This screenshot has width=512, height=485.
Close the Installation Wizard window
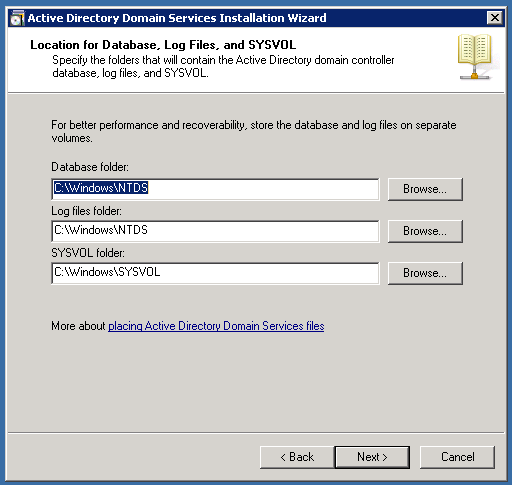tap(495, 17)
